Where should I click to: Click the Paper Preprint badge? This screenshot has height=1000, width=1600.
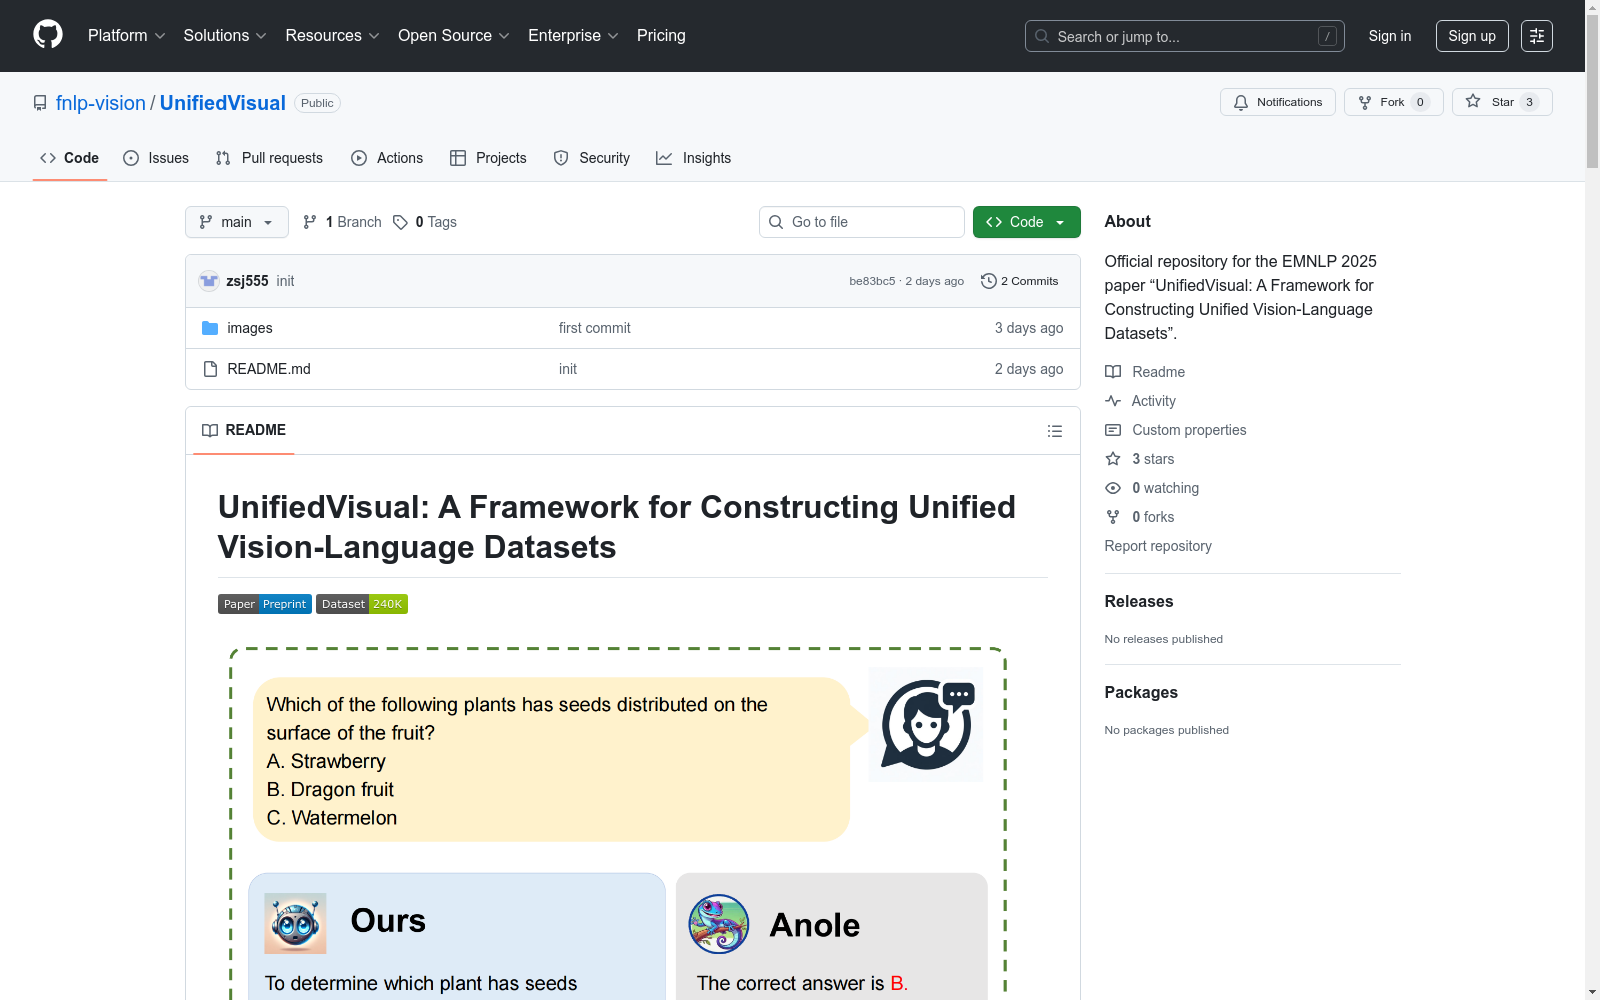click(265, 604)
